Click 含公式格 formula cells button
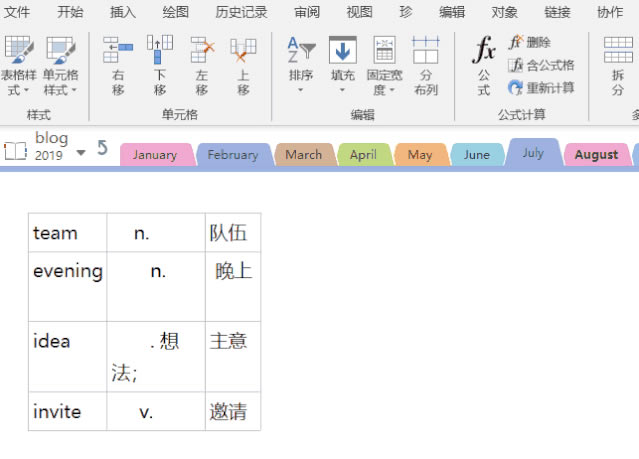The width and height of the screenshot is (639, 459). click(541, 65)
